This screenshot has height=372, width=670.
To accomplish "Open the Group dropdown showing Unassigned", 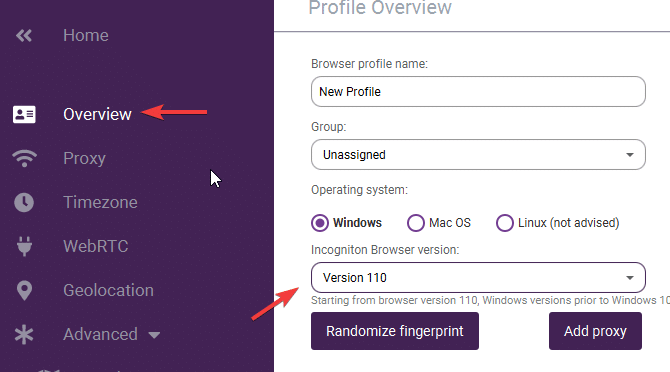I will point(478,155).
